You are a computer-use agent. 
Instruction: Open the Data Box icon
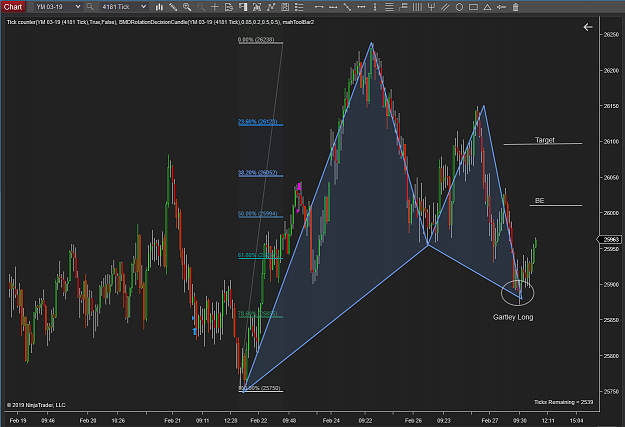point(229,7)
